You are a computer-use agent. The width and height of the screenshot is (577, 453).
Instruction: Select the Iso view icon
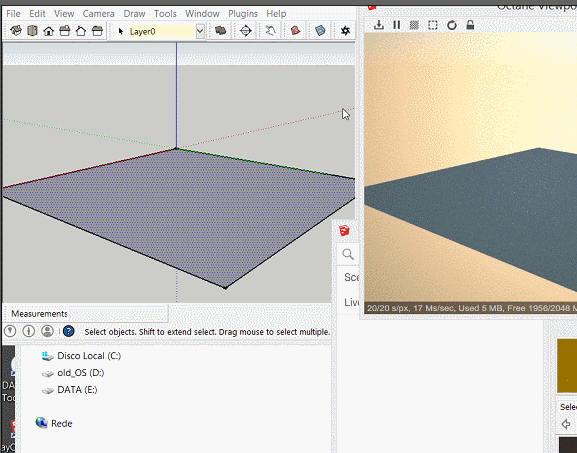pos(16,31)
